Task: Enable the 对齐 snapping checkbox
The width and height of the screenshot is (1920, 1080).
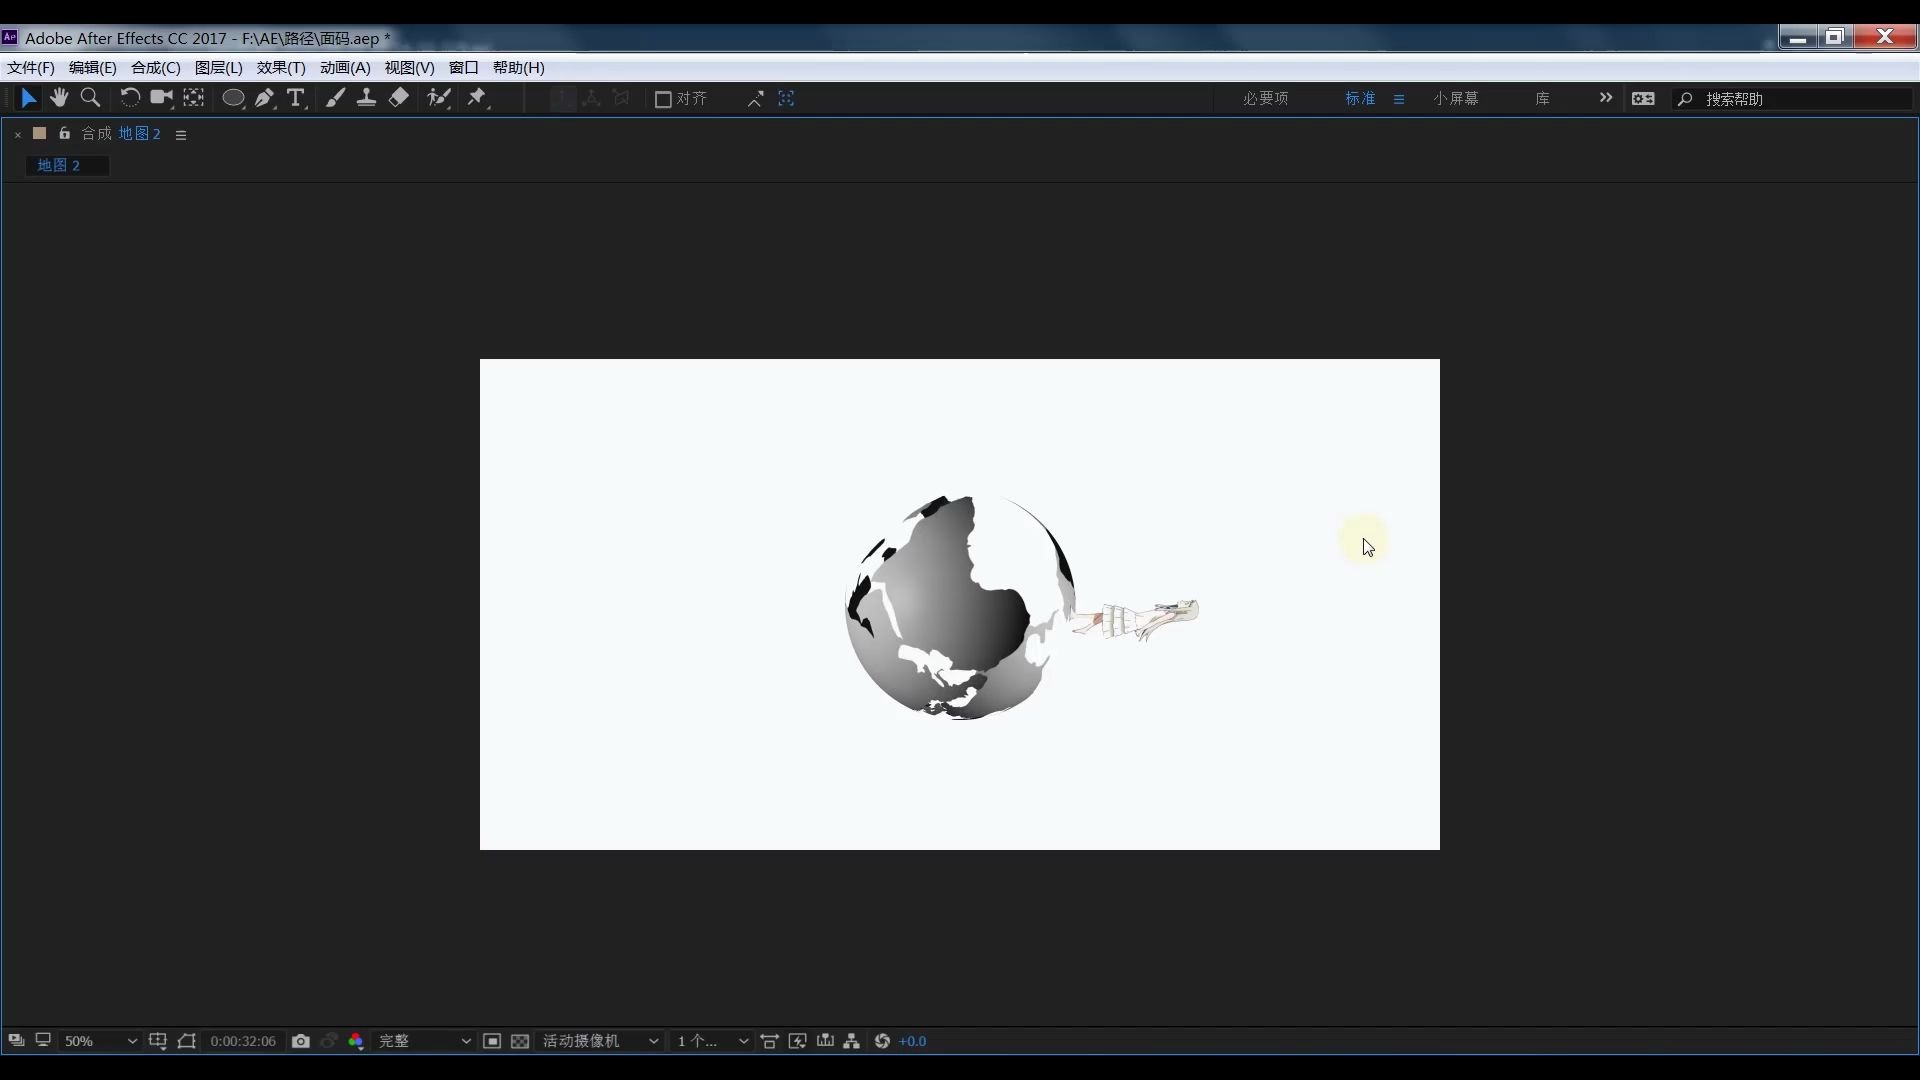Action: [x=662, y=99]
